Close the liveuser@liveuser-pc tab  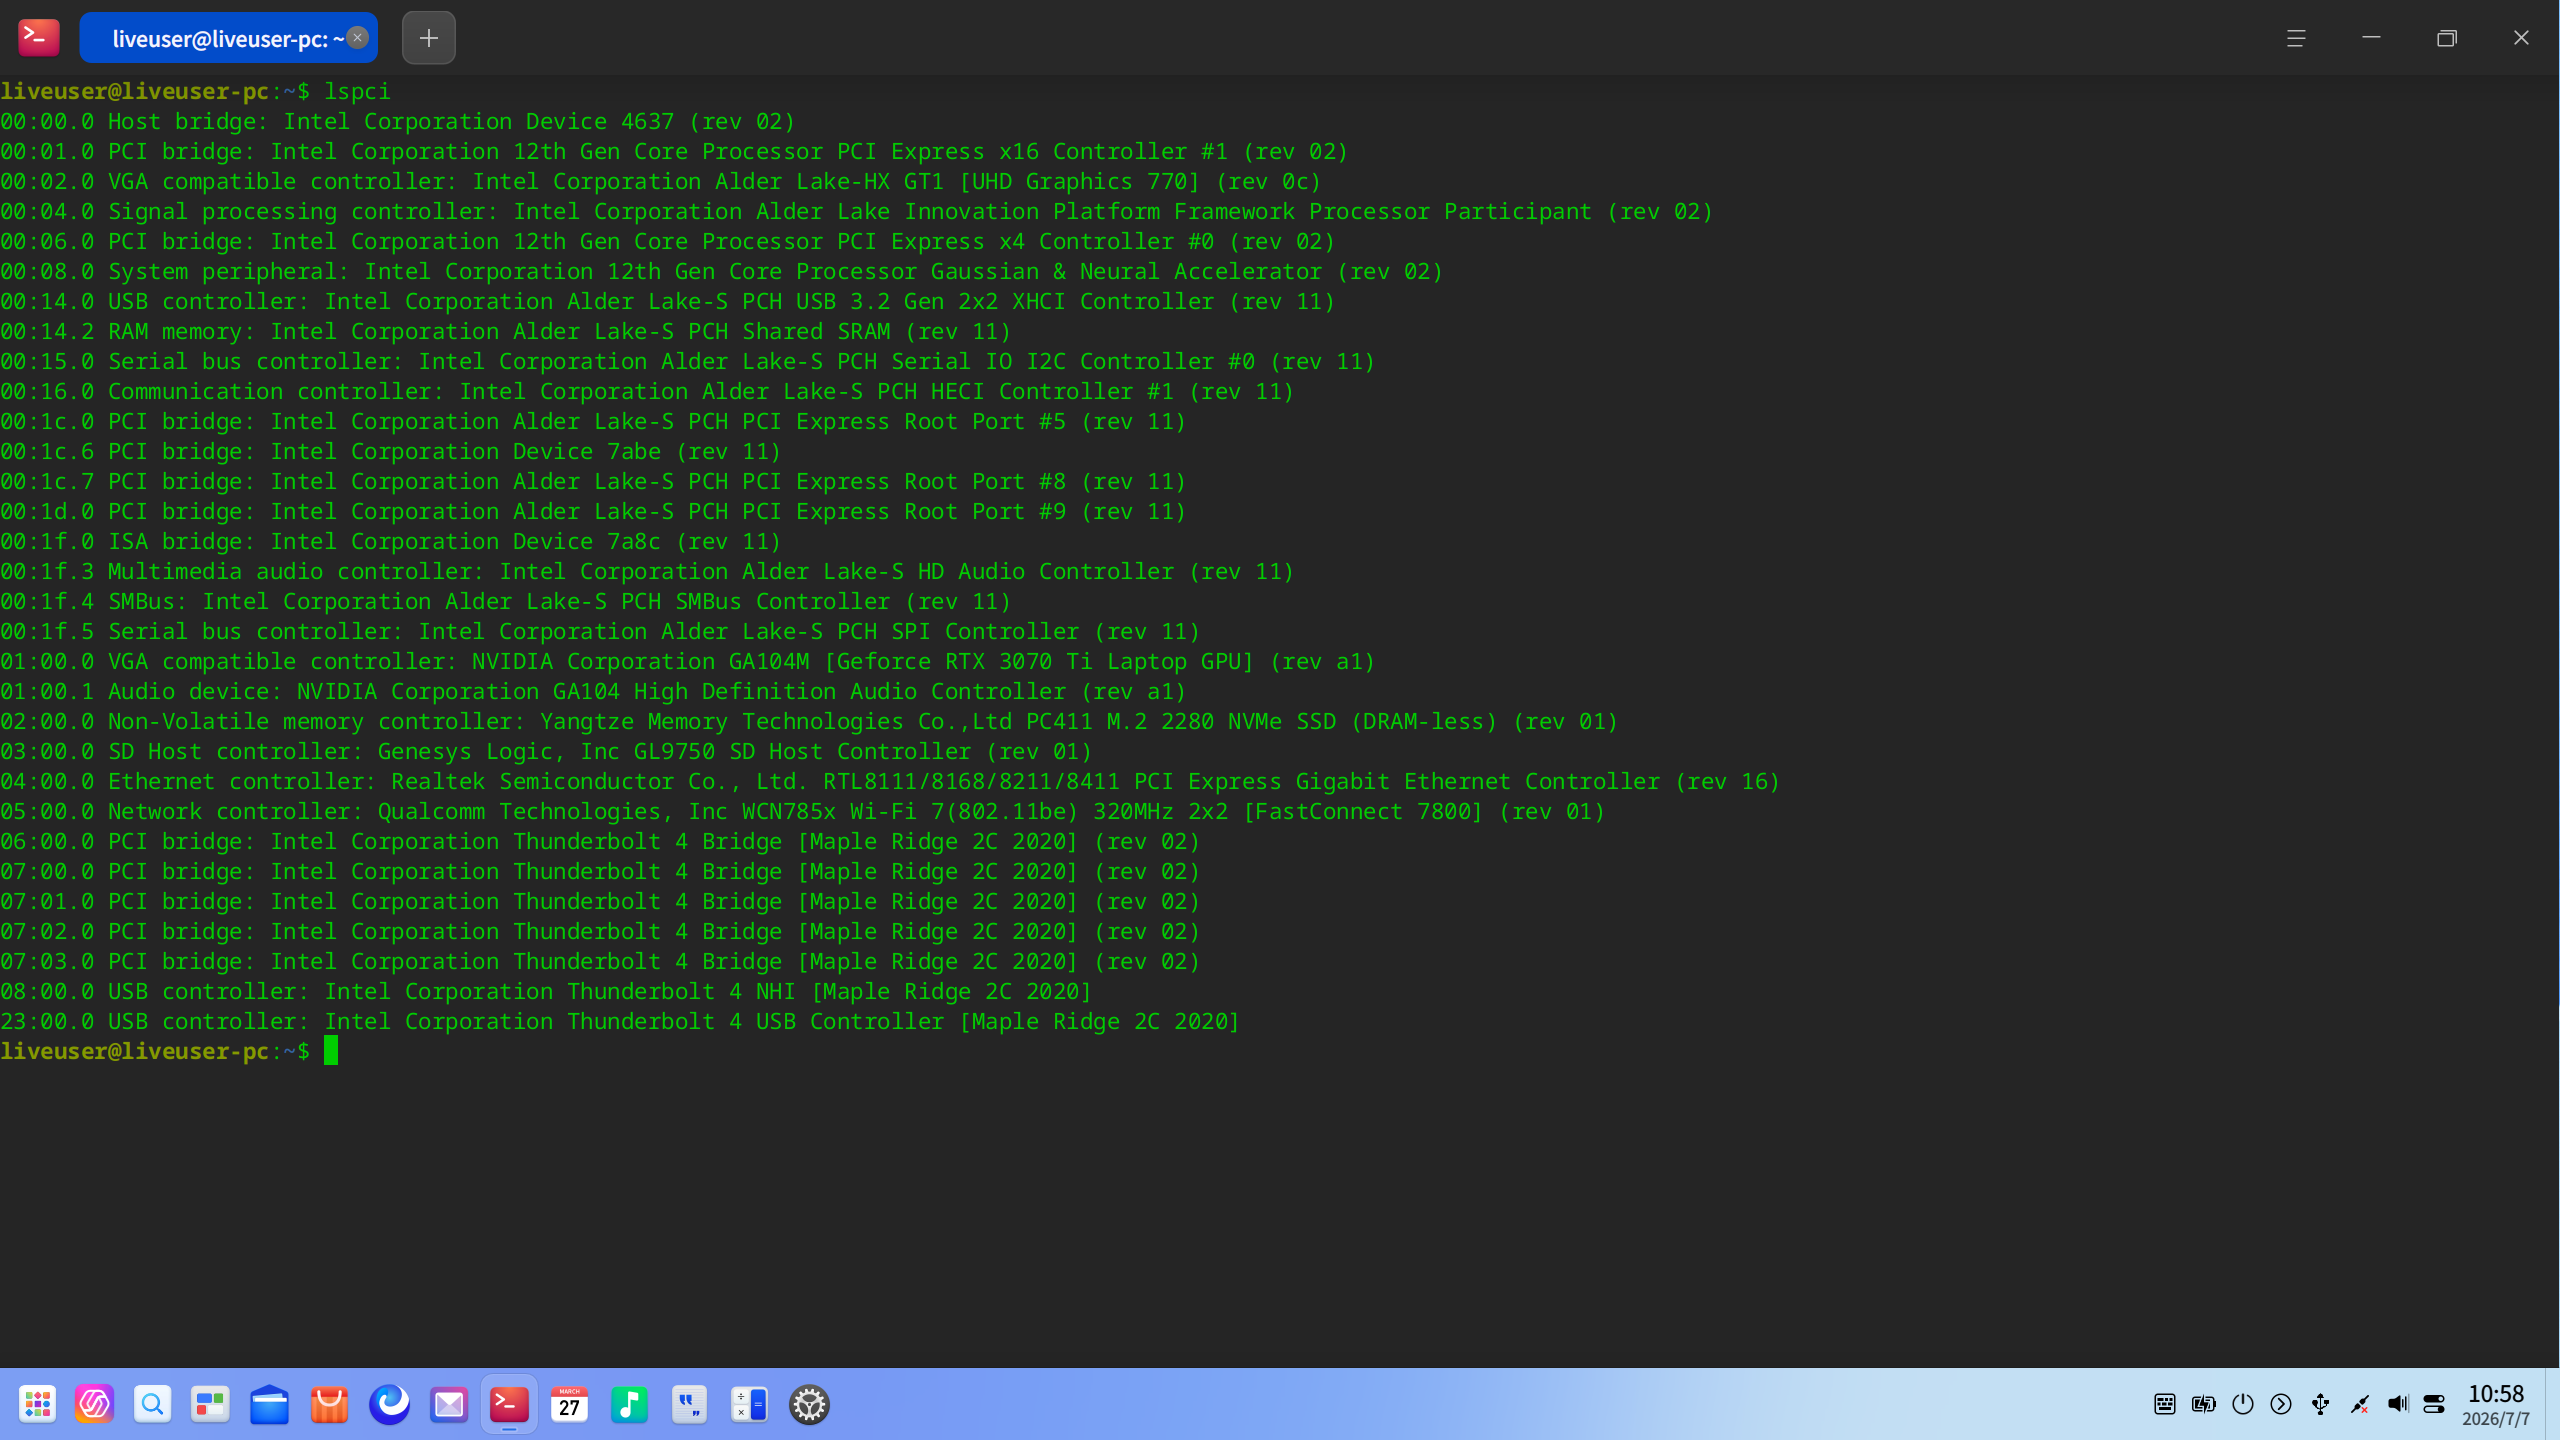click(357, 38)
